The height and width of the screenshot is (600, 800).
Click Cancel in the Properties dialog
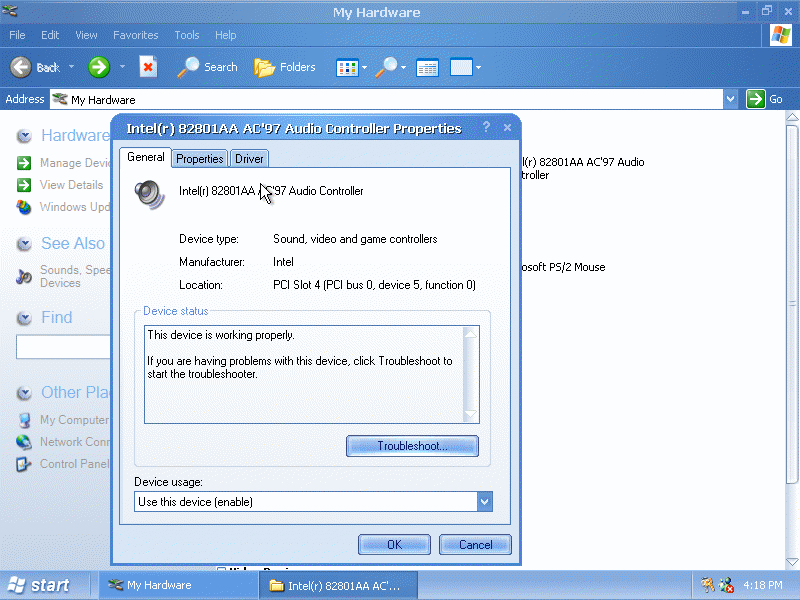(x=476, y=545)
